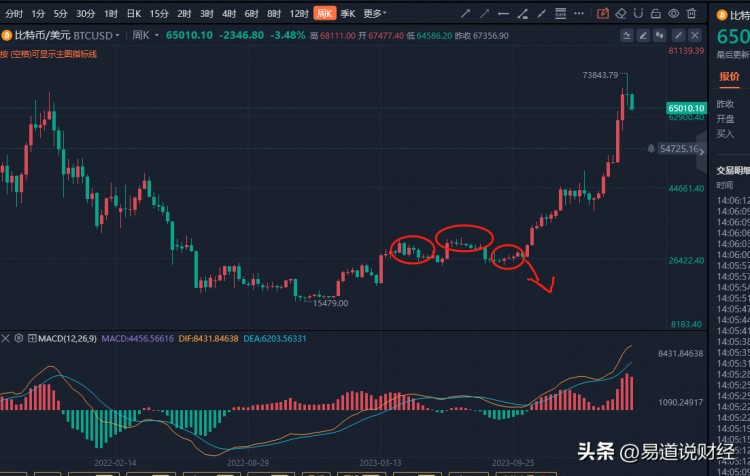750x476 pixels.
Task: Switch to the 季K timeframe
Action: click(x=348, y=14)
